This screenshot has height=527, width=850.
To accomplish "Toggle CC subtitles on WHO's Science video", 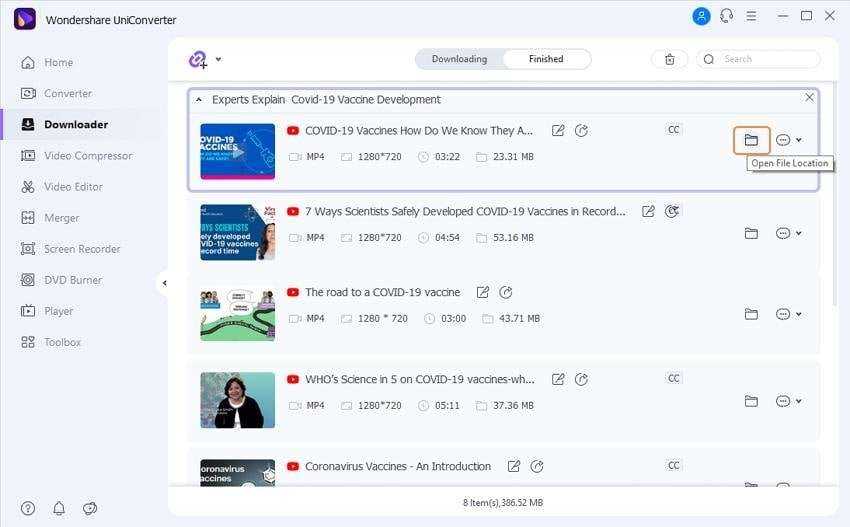I will tap(674, 379).
